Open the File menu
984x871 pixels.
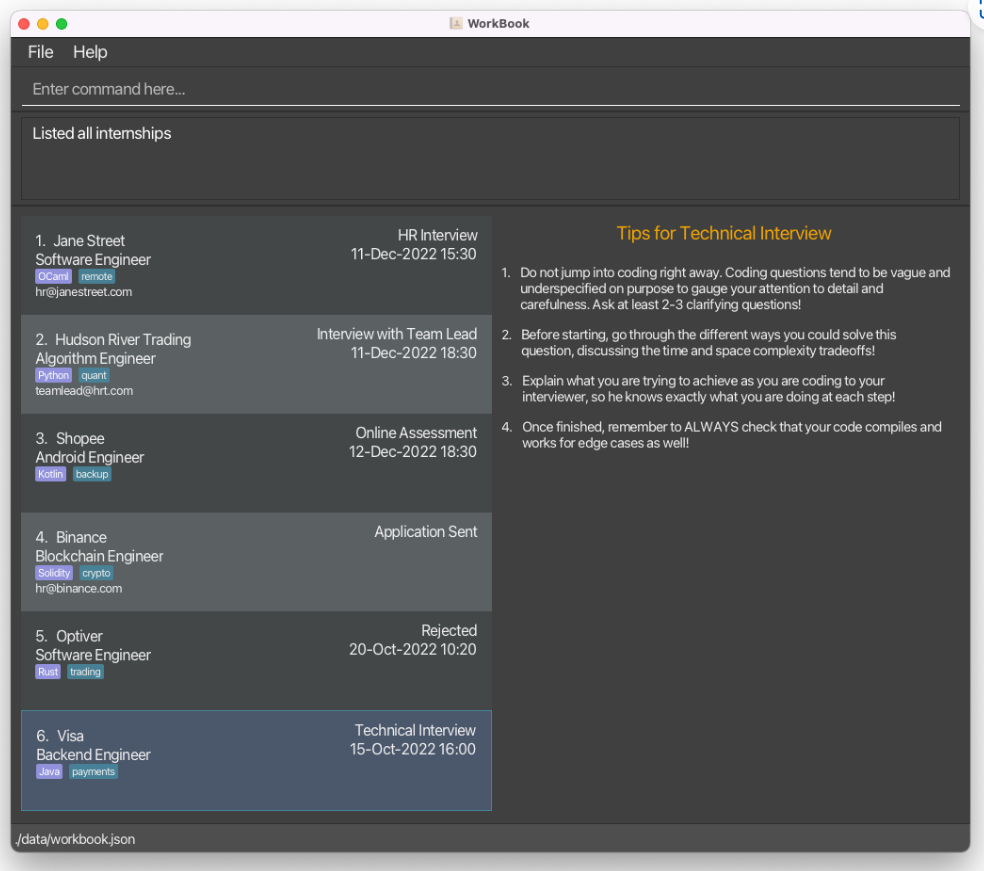tap(40, 52)
